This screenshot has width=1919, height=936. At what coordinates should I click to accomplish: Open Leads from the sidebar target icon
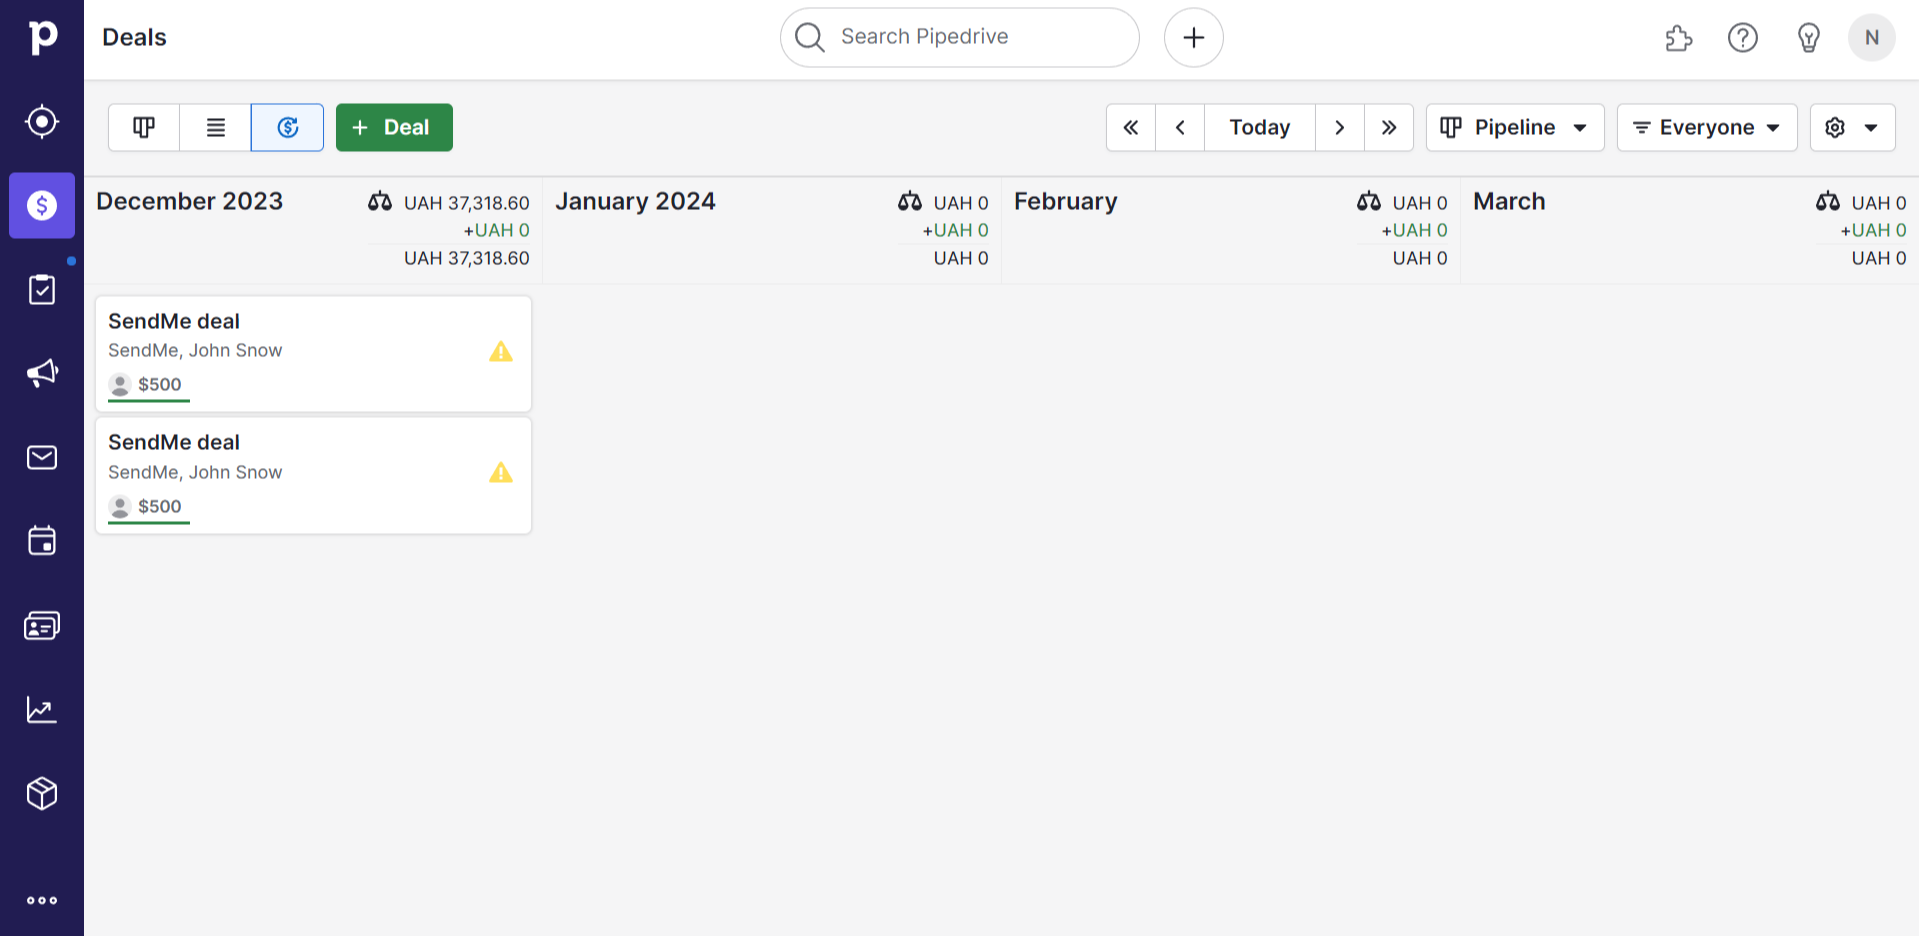[x=42, y=122]
